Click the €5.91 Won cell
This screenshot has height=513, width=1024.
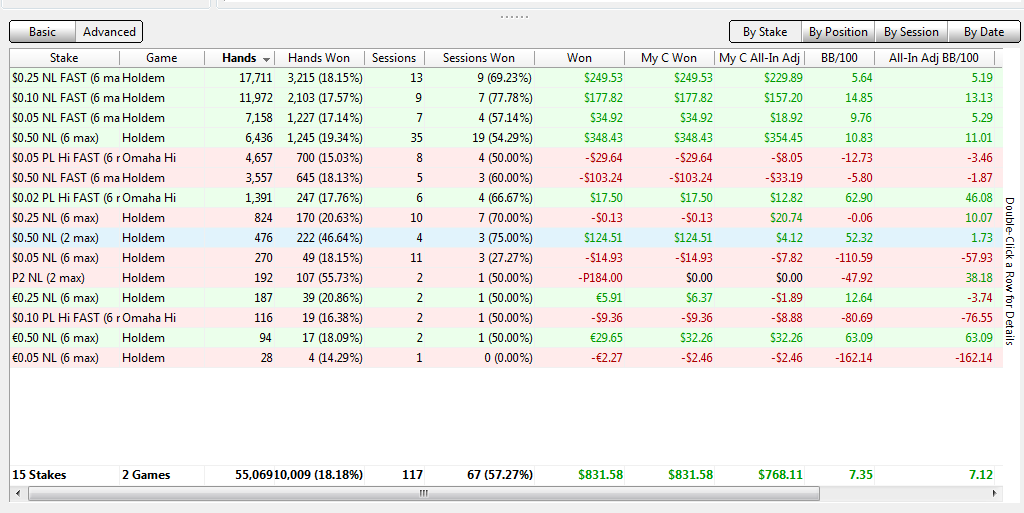click(607, 298)
